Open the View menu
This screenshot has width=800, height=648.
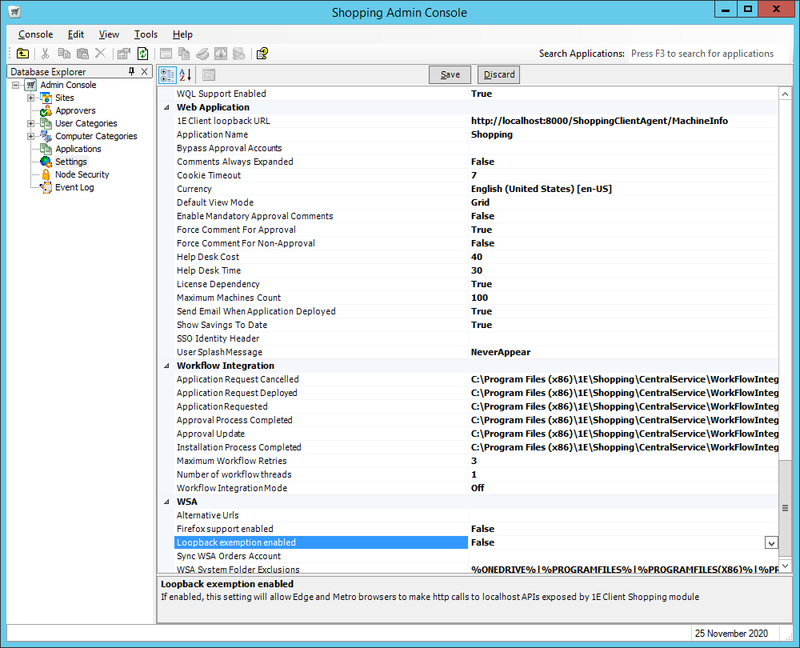(x=109, y=35)
